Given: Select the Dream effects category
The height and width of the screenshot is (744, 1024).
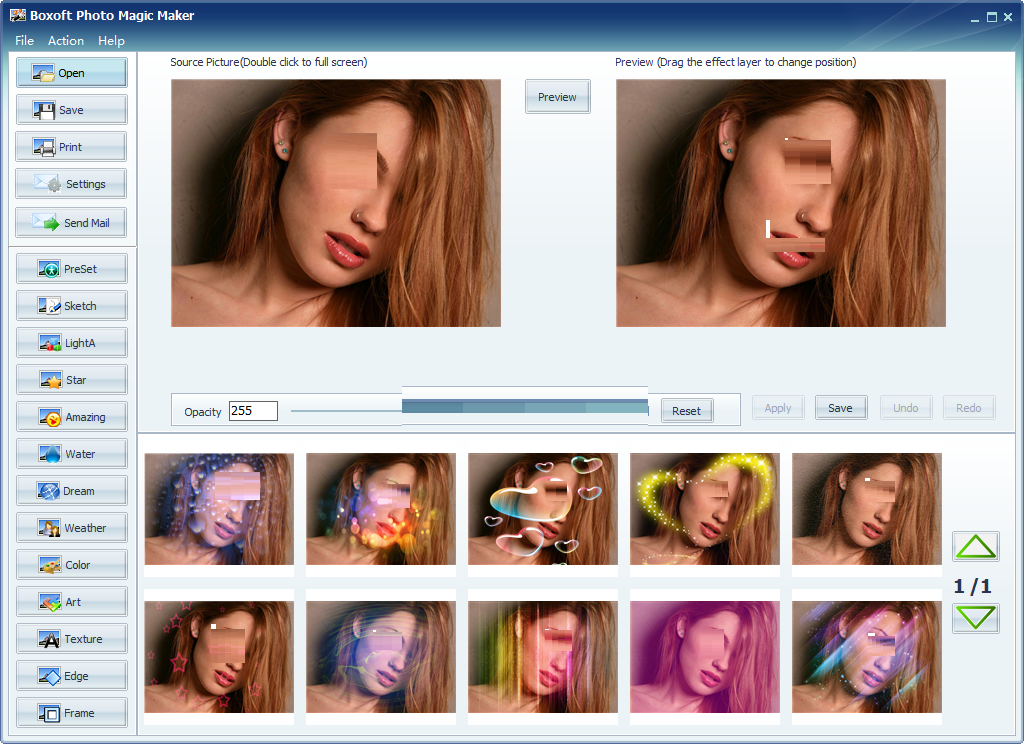Looking at the screenshot, I should pos(71,490).
